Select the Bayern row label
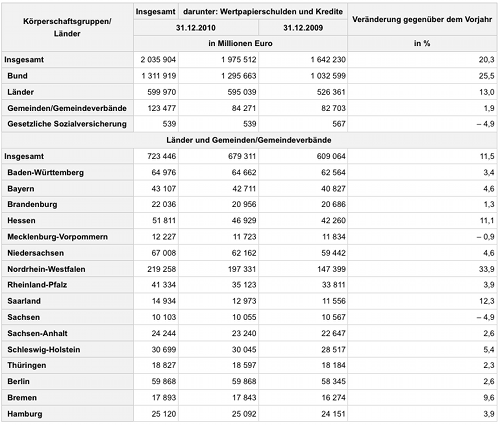The image size is (500, 425). [21, 189]
